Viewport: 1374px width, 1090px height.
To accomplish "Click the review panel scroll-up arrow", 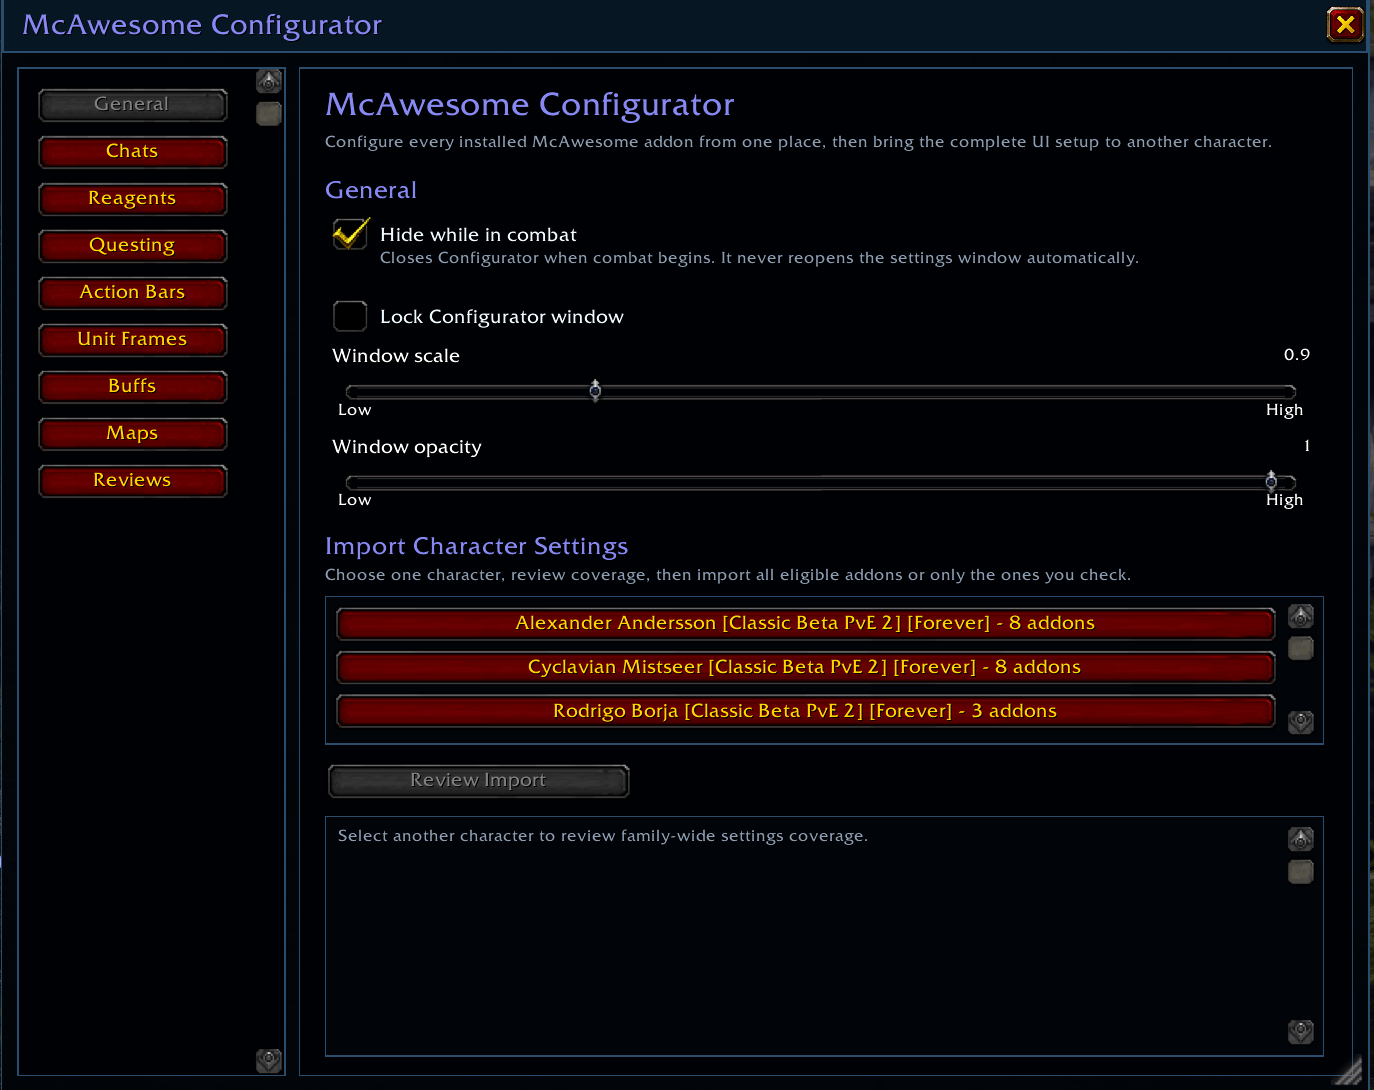I will pos(1301,839).
